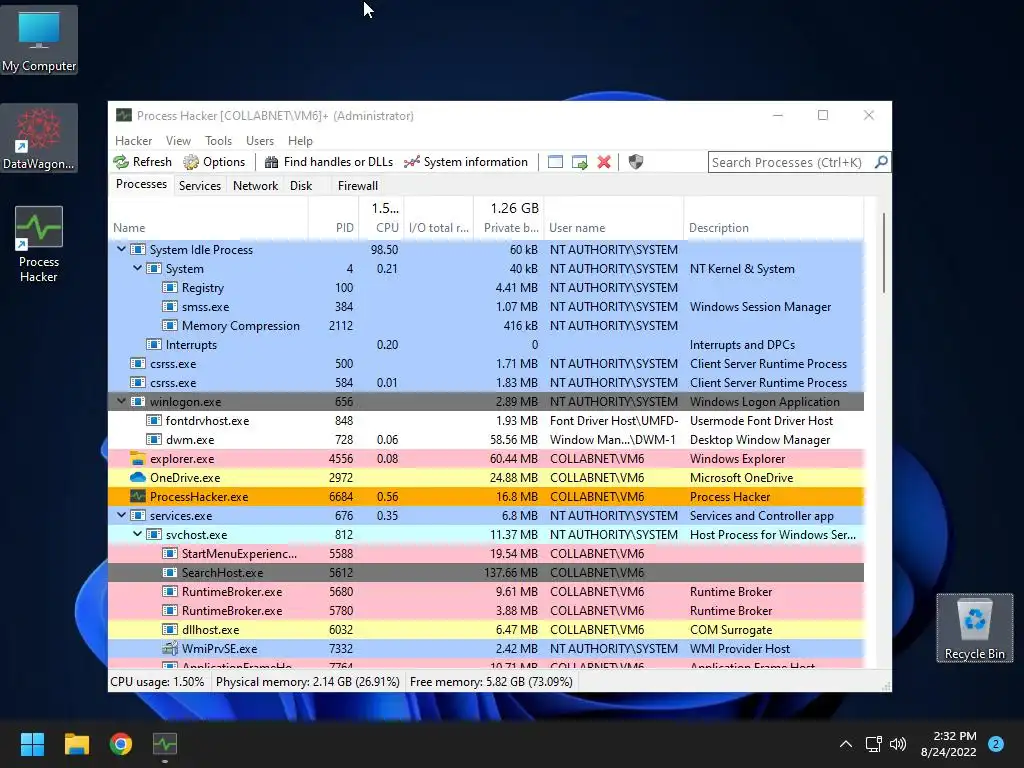Select the dllhost.exe COM Surrogate row
This screenshot has height=768, width=1024.
pyautogui.click(x=486, y=630)
